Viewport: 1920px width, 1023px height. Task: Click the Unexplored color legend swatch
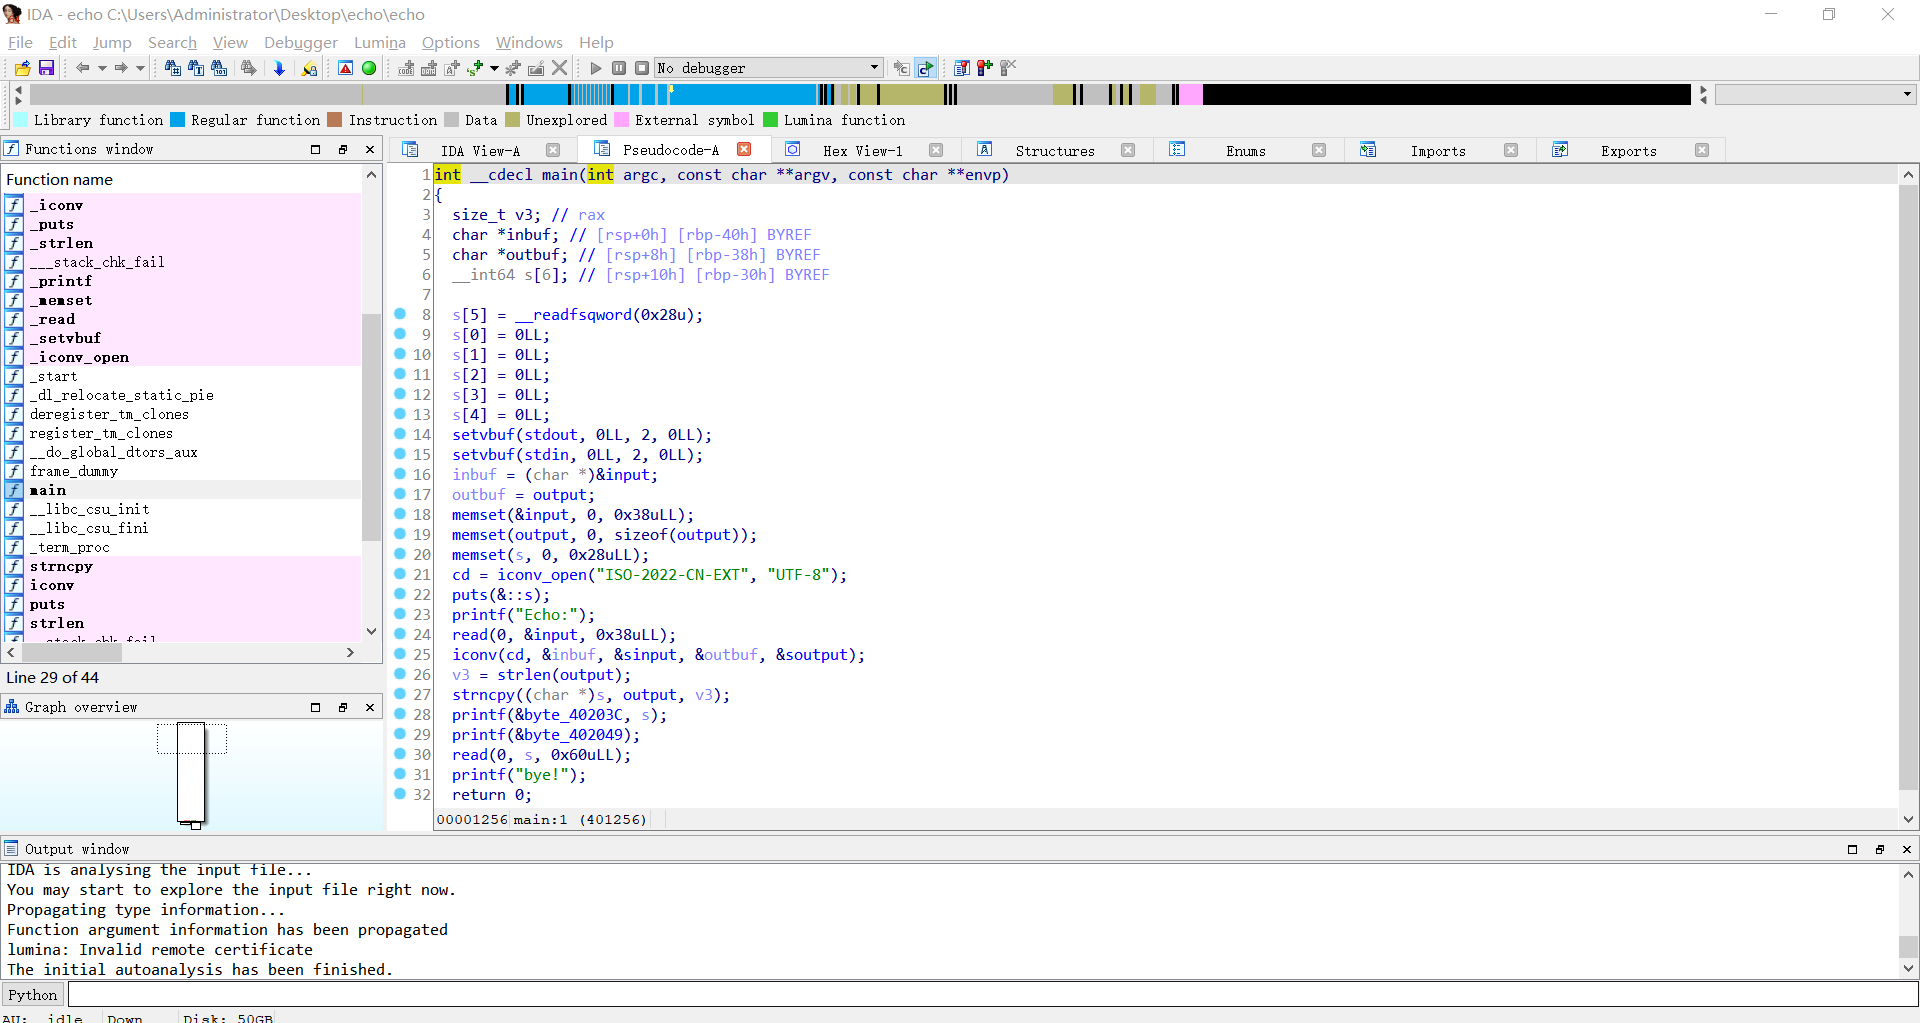512,120
